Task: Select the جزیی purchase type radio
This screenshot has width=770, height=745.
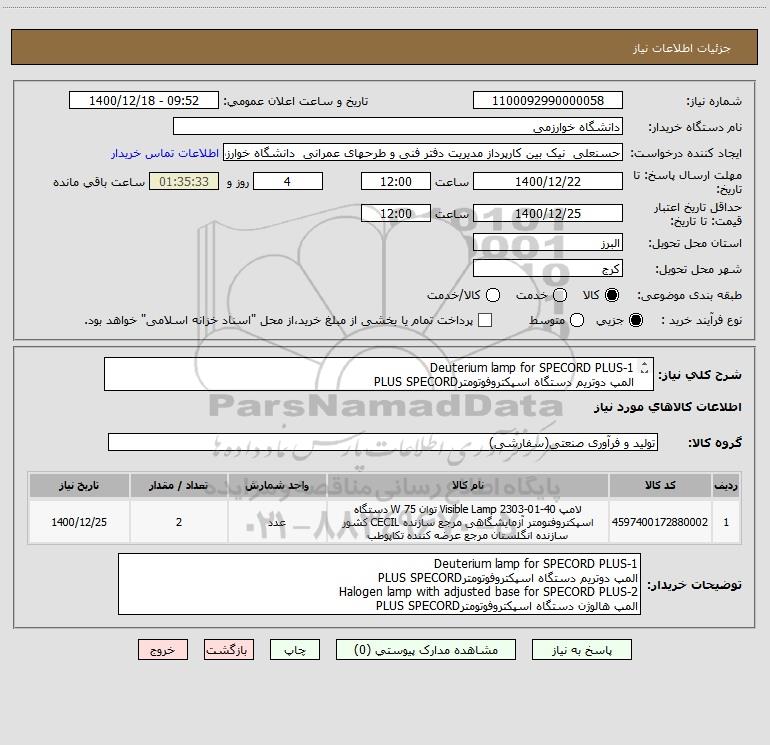Action: [x=636, y=320]
